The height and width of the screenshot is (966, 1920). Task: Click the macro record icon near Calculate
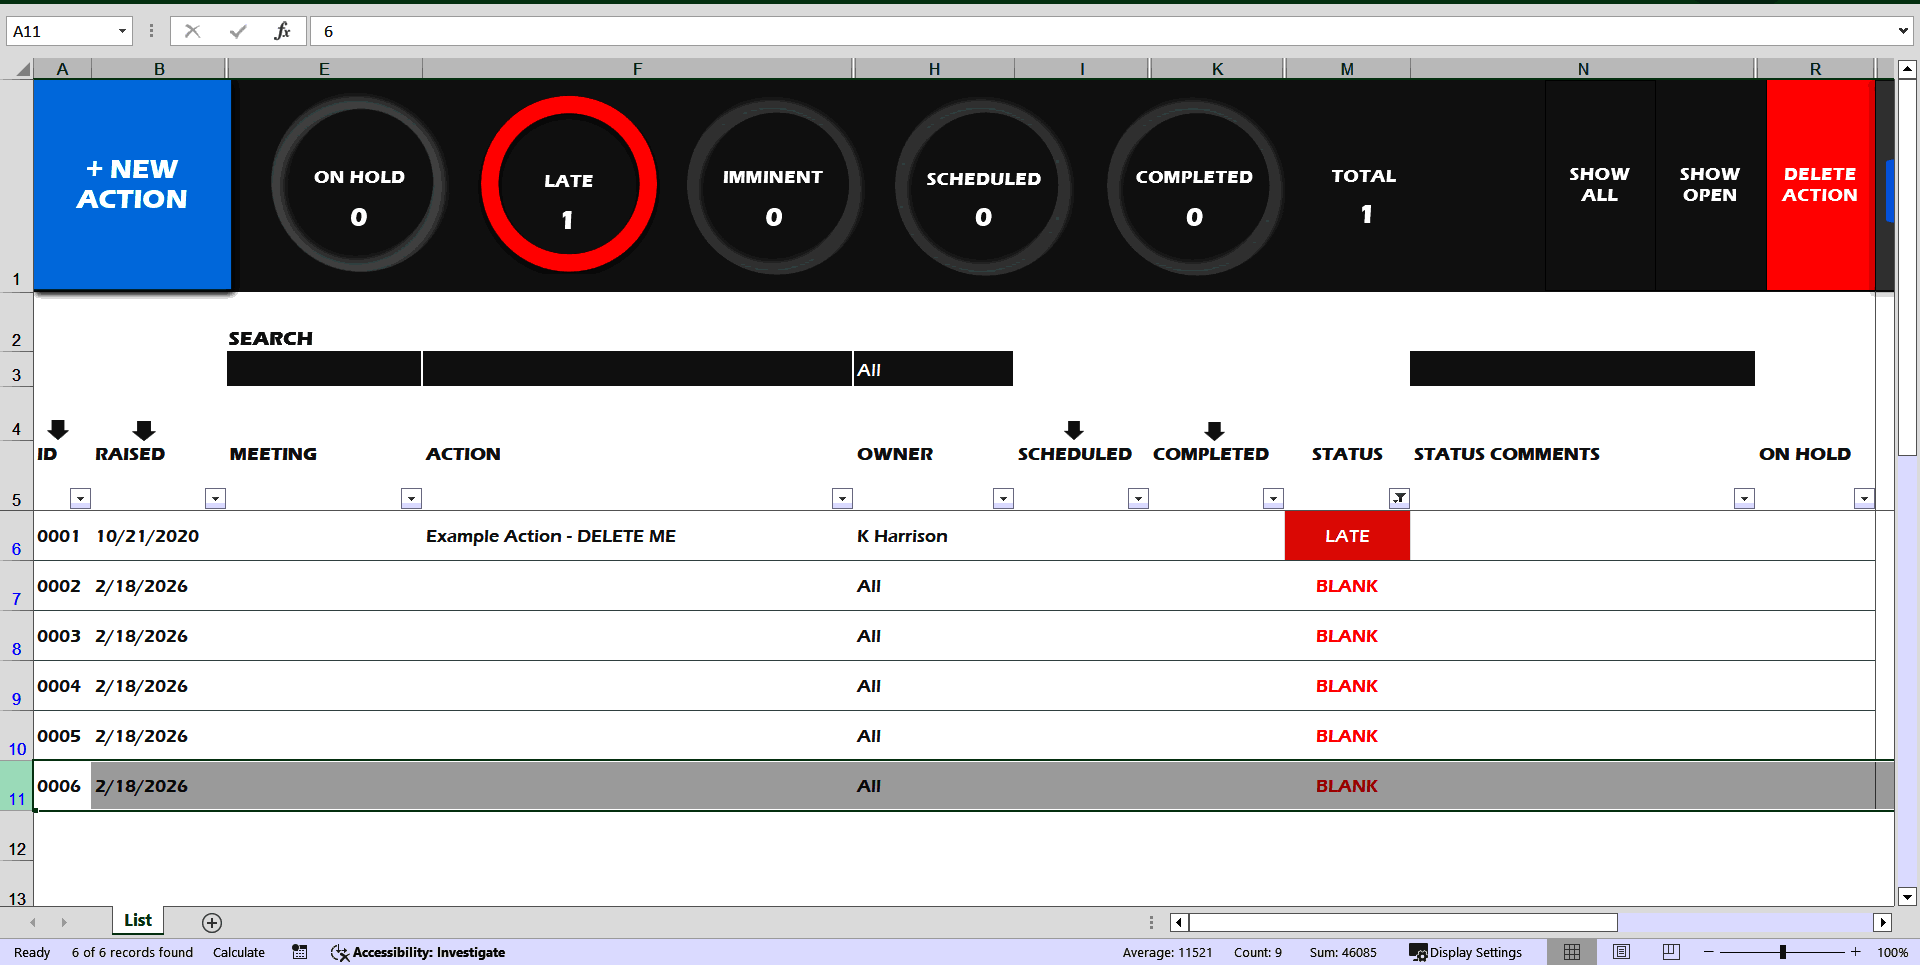tap(299, 952)
